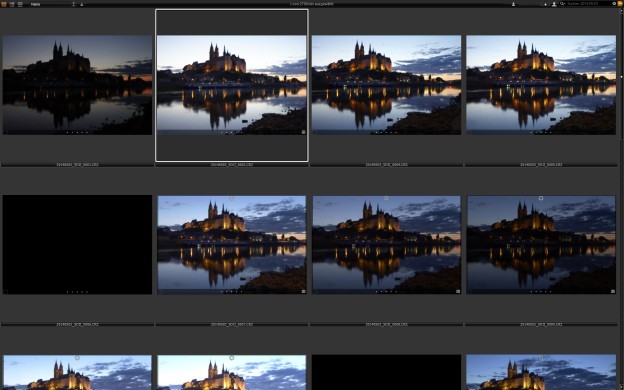Click the circle marker atop third-row first thumbnail
The image size is (624, 390).
pos(77,358)
